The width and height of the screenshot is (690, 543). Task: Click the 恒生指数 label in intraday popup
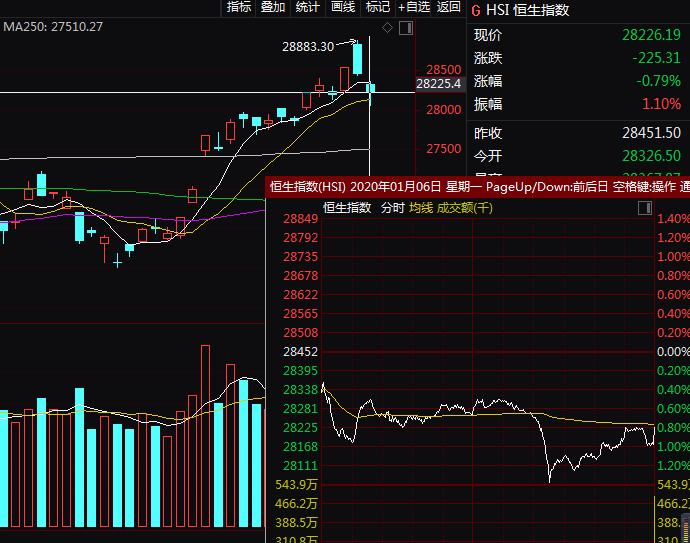coord(347,208)
